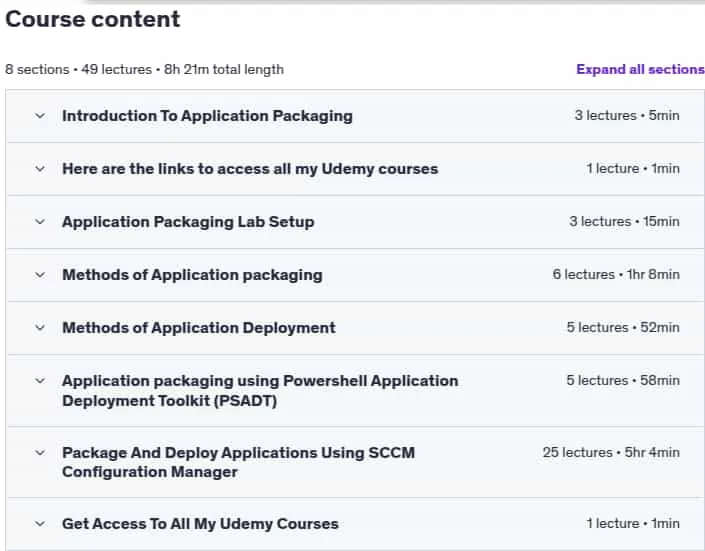The height and width of the screenshot is (551, 705).
Task: Click '3 lectures • 5min' text
Action: [627, 116]
